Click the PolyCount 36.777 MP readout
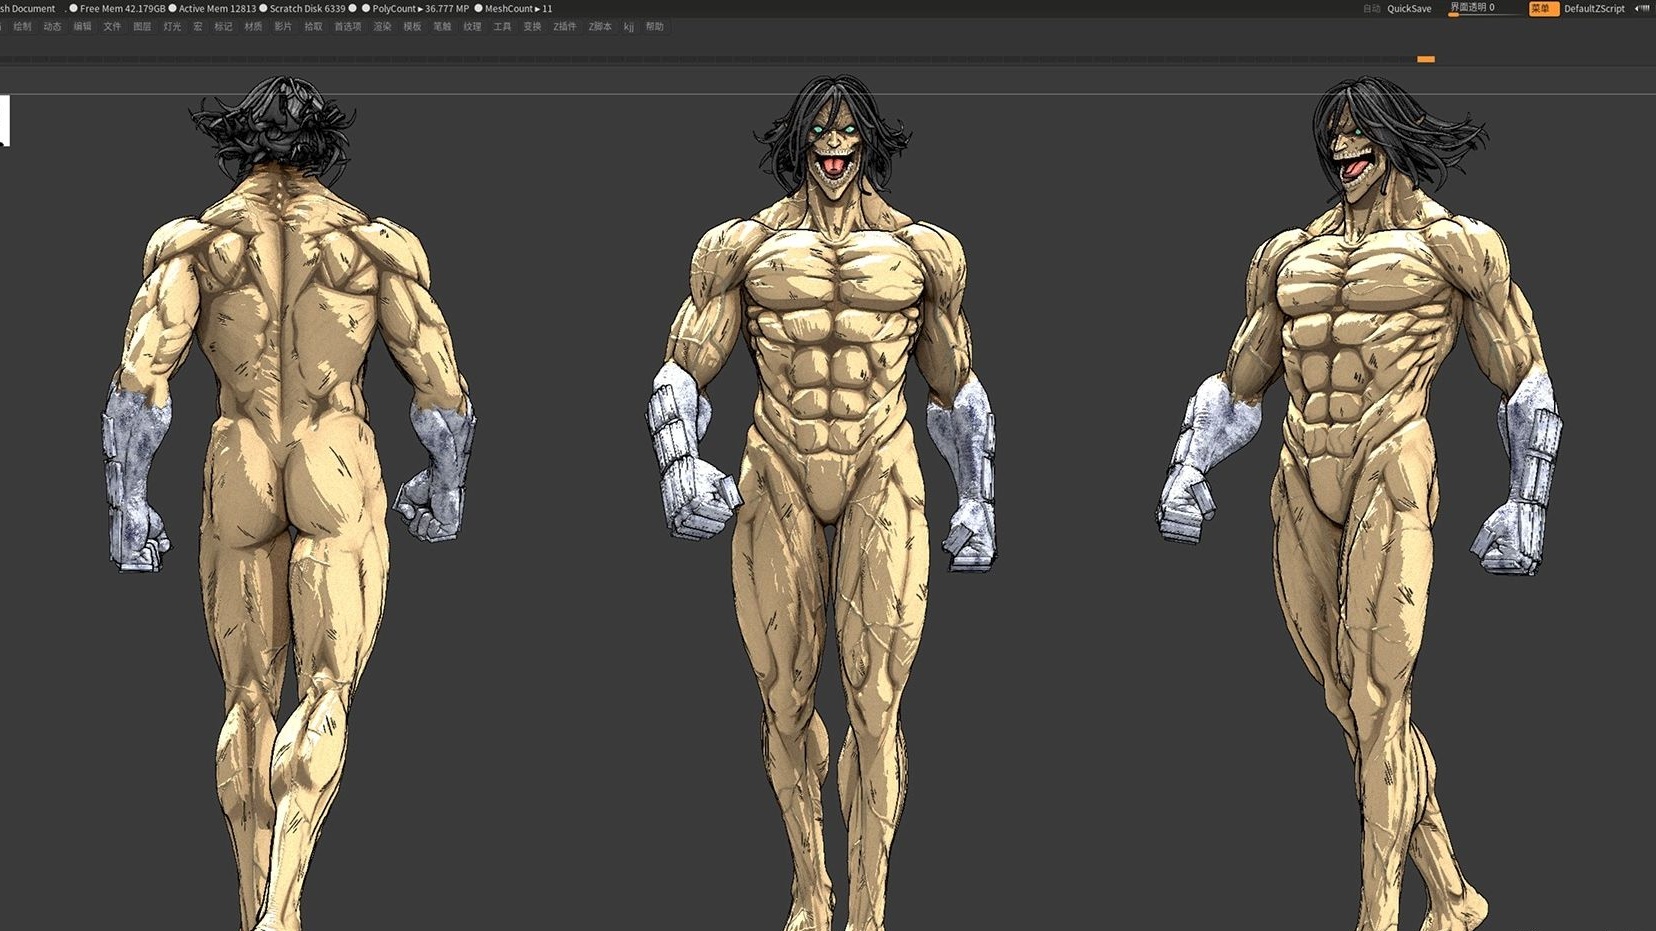This screenshot has width=1656, height=931. [x=420, y=9]
